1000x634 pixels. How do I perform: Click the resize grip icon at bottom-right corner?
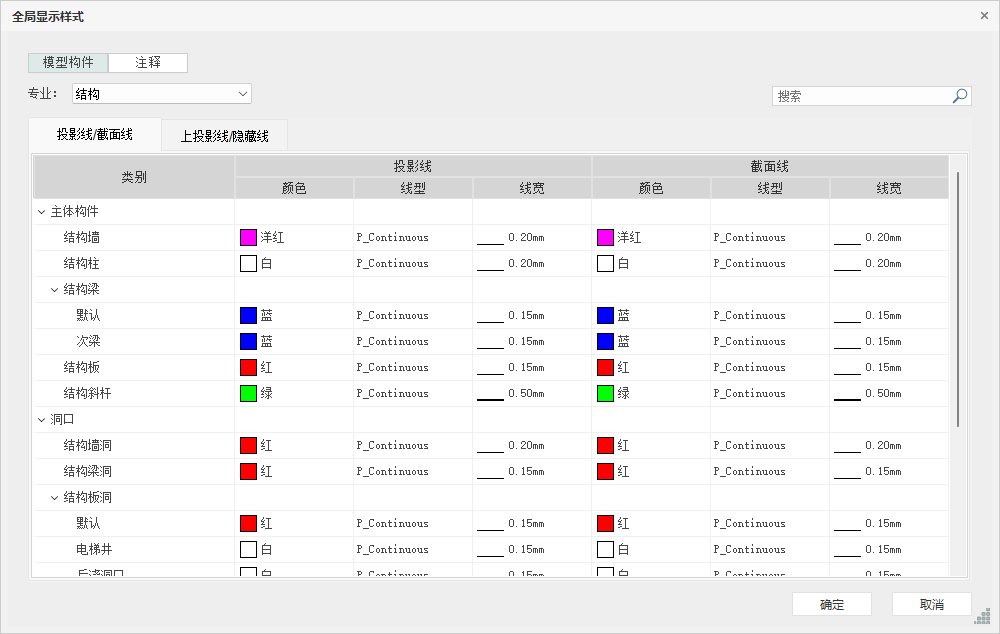click(983, 615)
